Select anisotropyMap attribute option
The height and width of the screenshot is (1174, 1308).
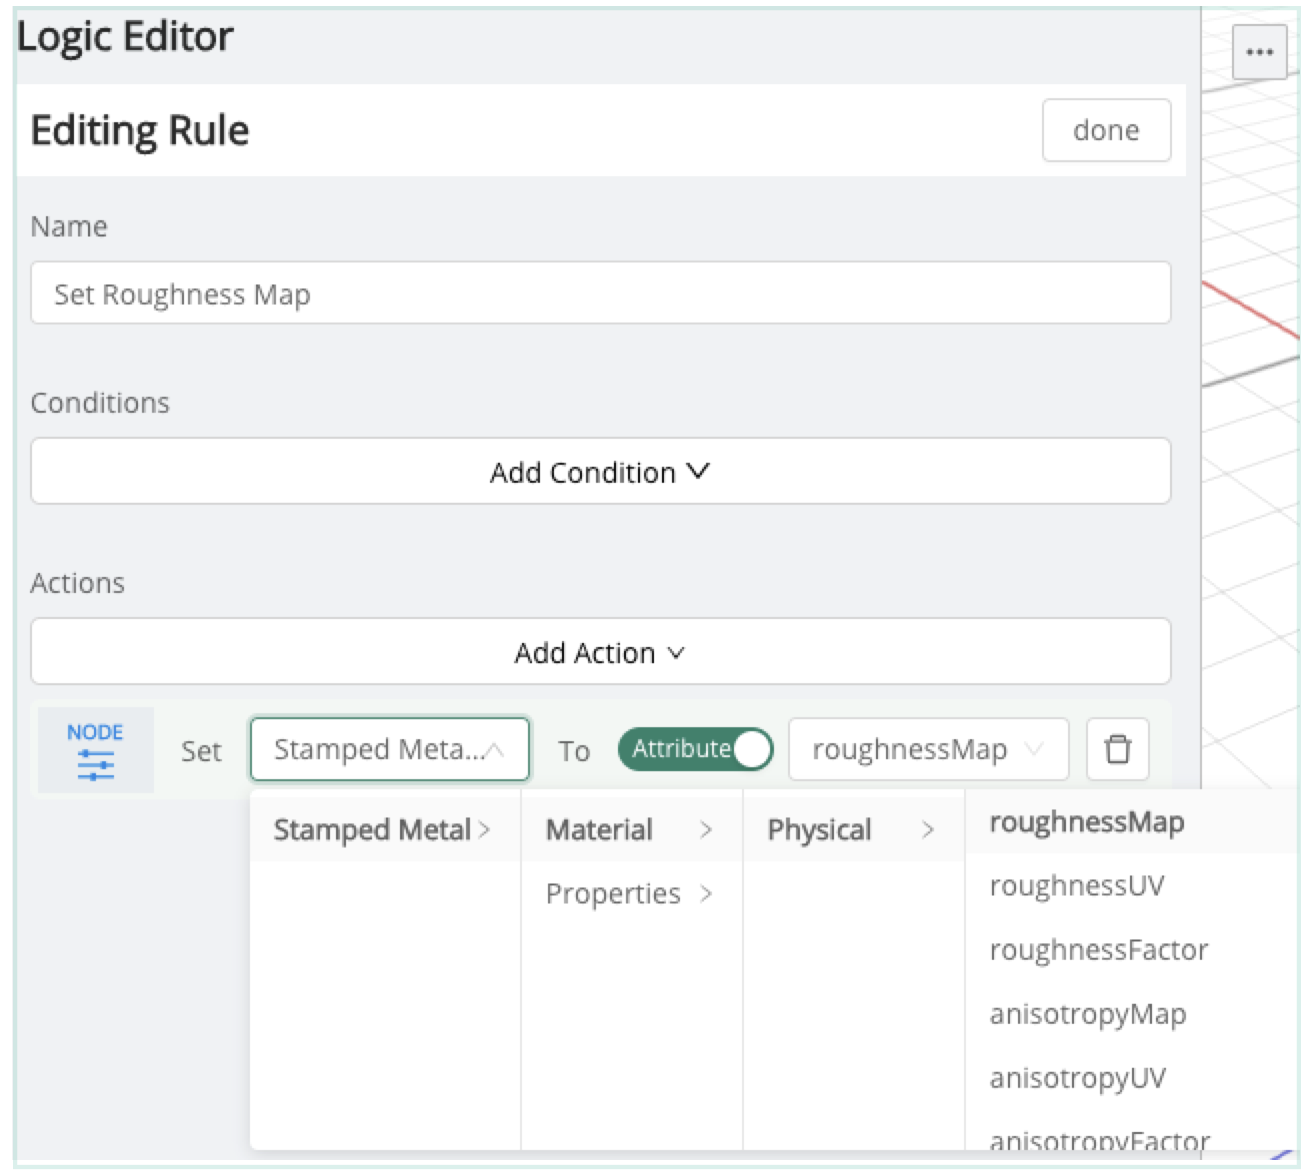[1087, 1014]
